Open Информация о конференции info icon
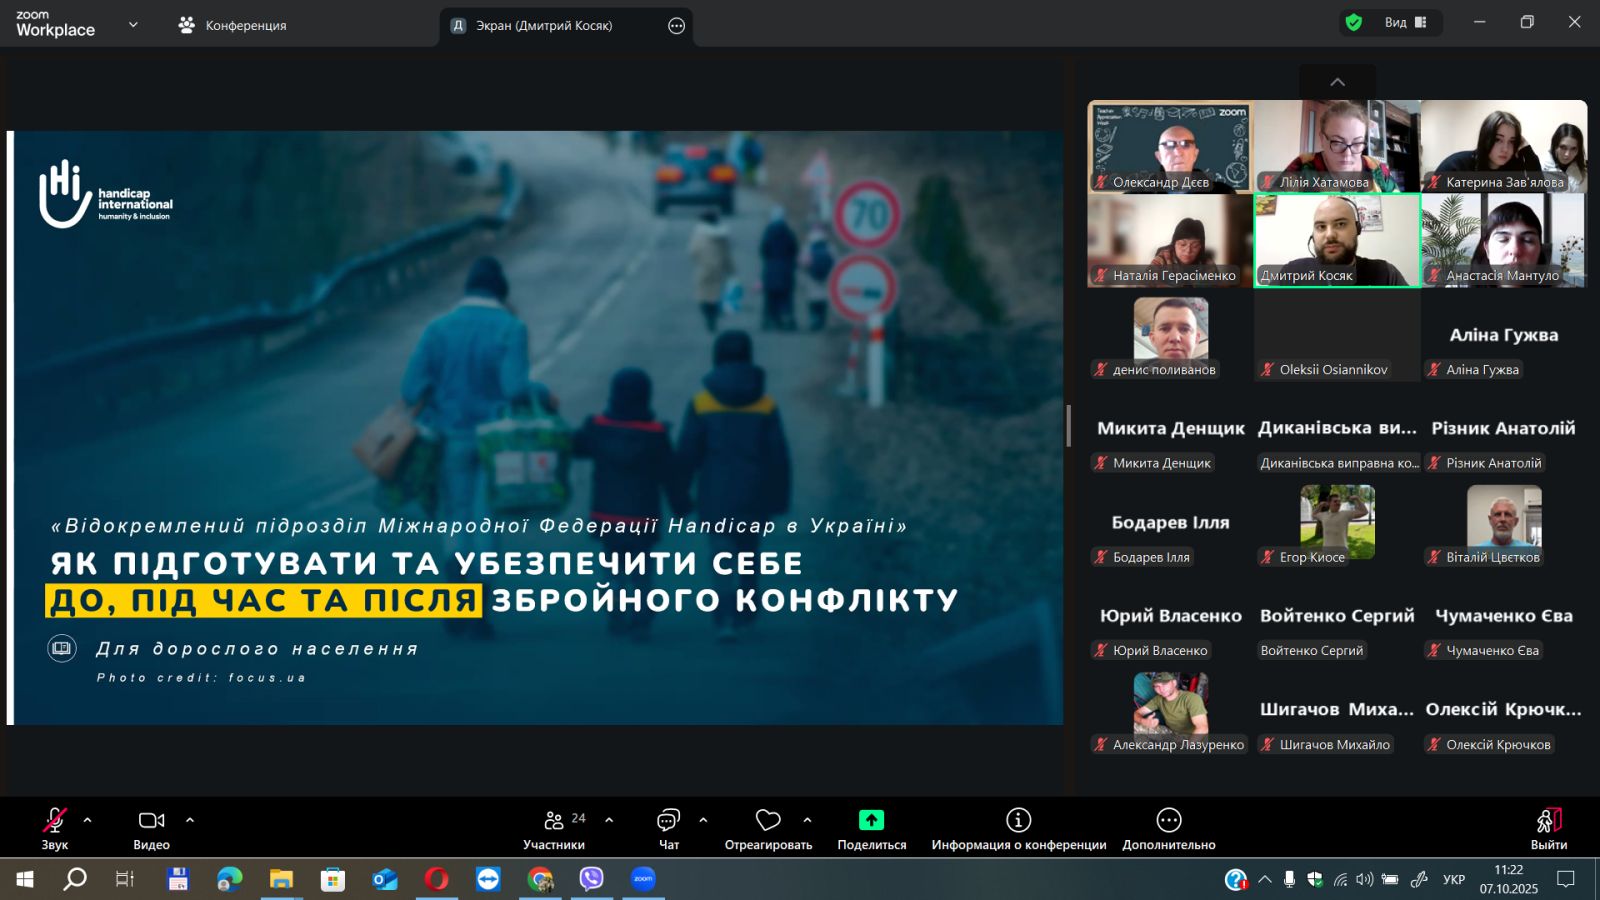The image size is (1600, 900). [1018, 821]
